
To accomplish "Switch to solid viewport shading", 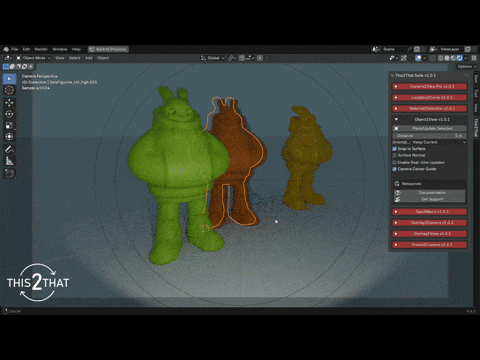I will click(447, 58).
